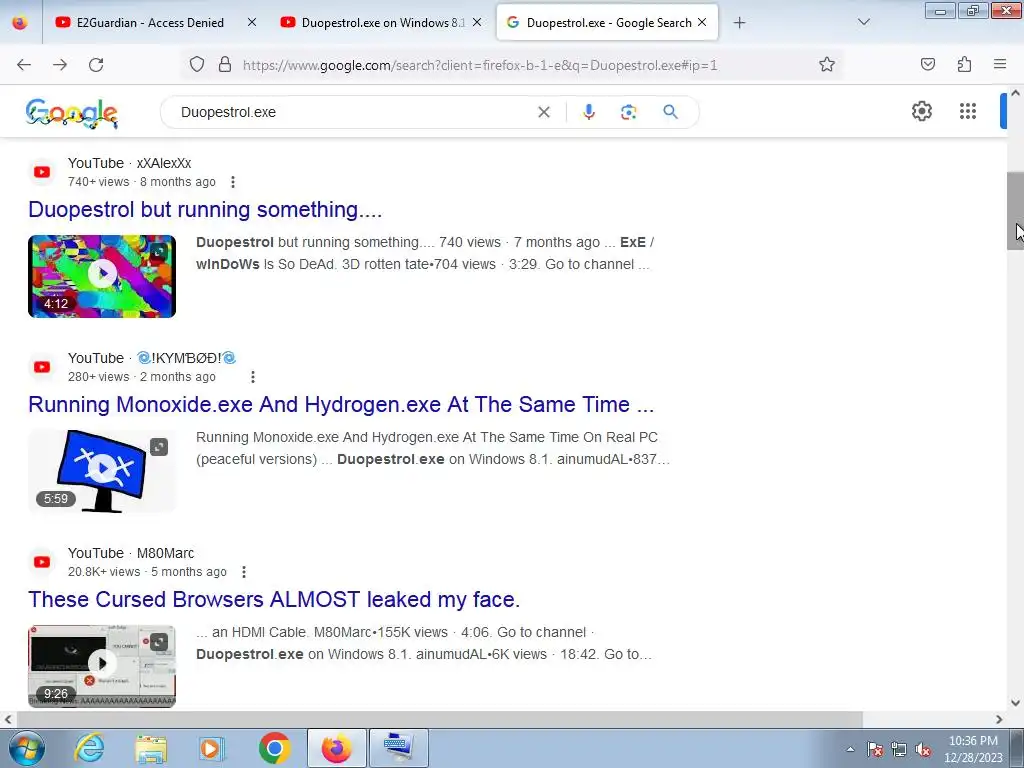Open the Action Center flag tray icon

pyautogui.click(x=875, y=749)
